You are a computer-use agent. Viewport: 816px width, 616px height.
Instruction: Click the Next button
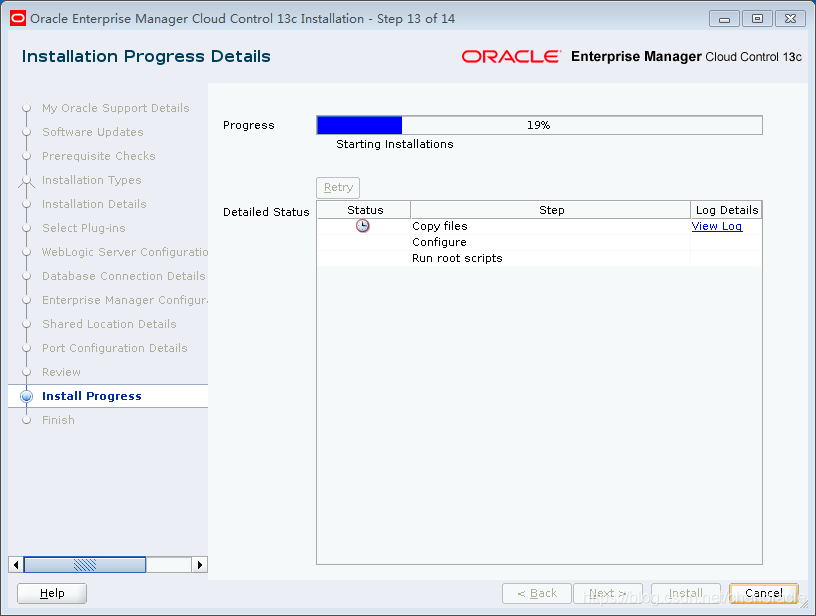pos(608,593)
